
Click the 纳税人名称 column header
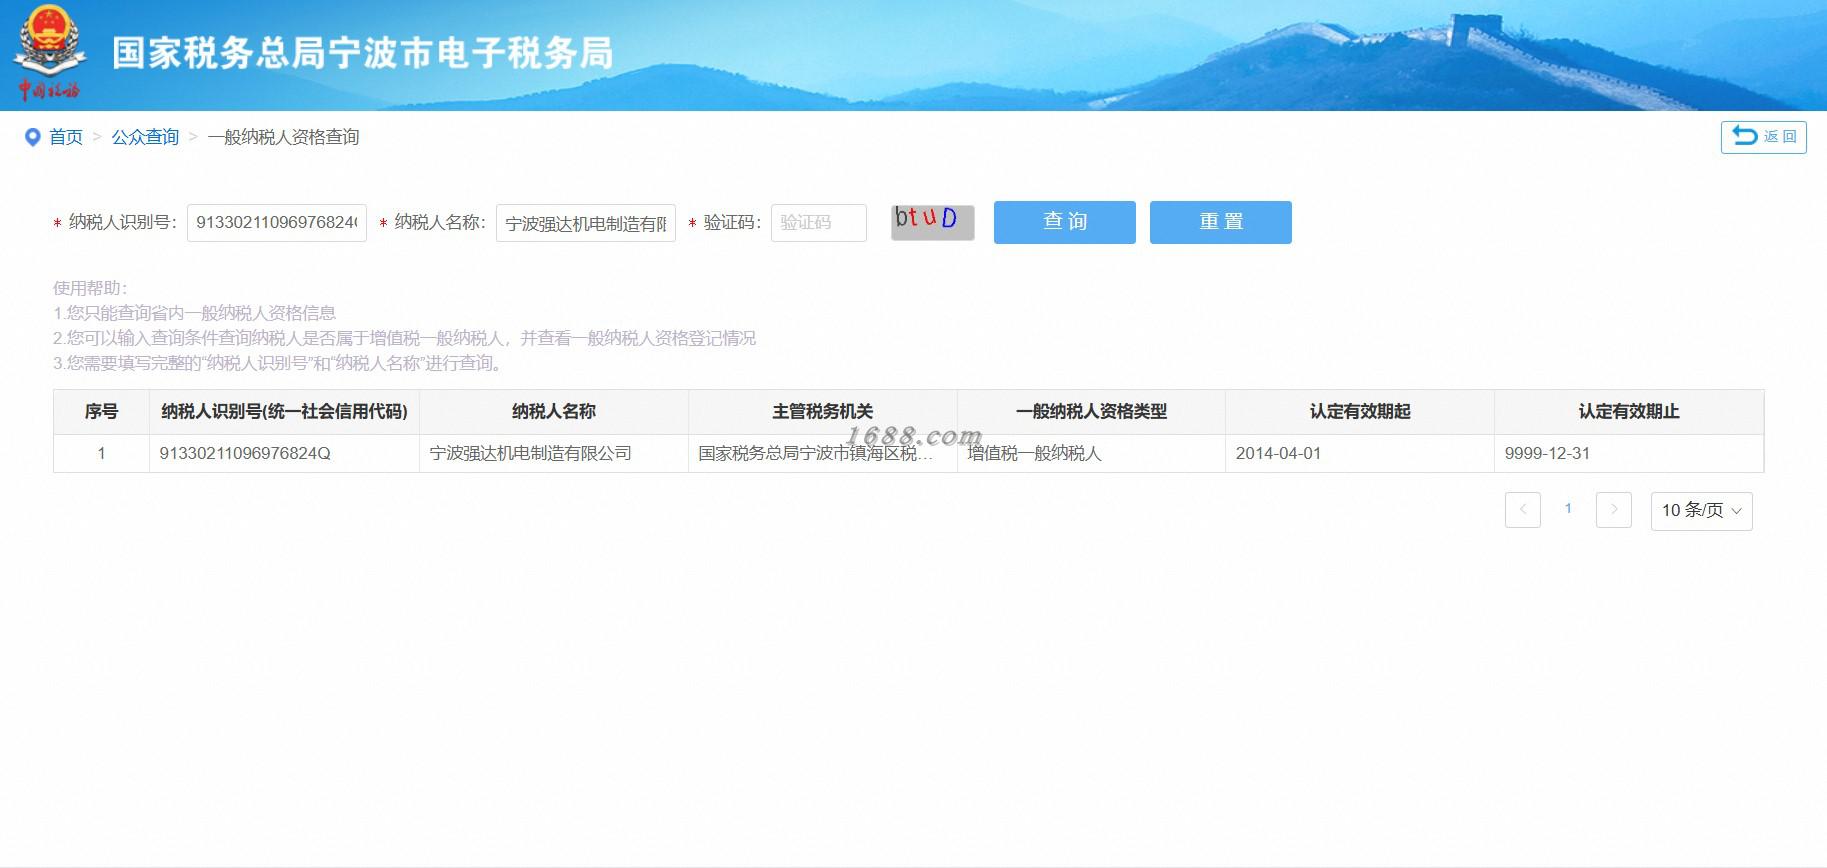click(x=553, y=412)
